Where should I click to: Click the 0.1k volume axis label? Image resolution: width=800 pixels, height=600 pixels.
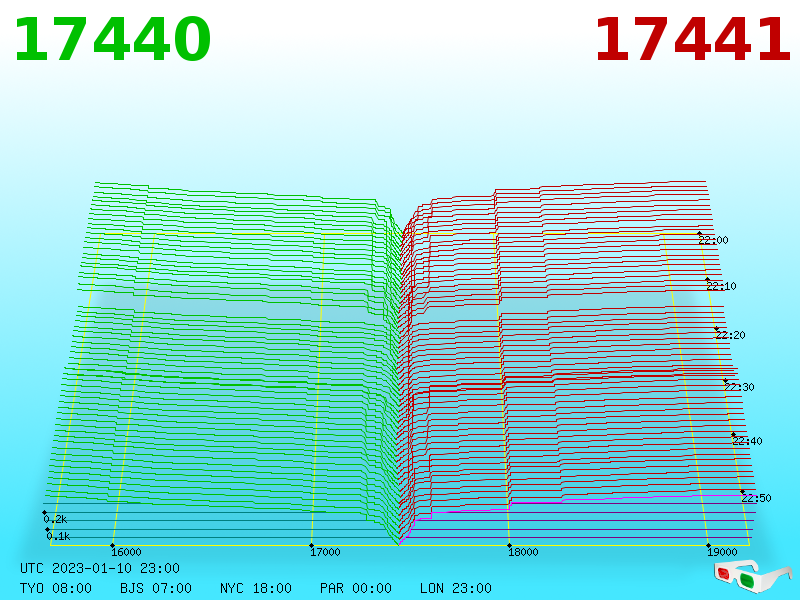pyautogui.click(x=58, y=536)
